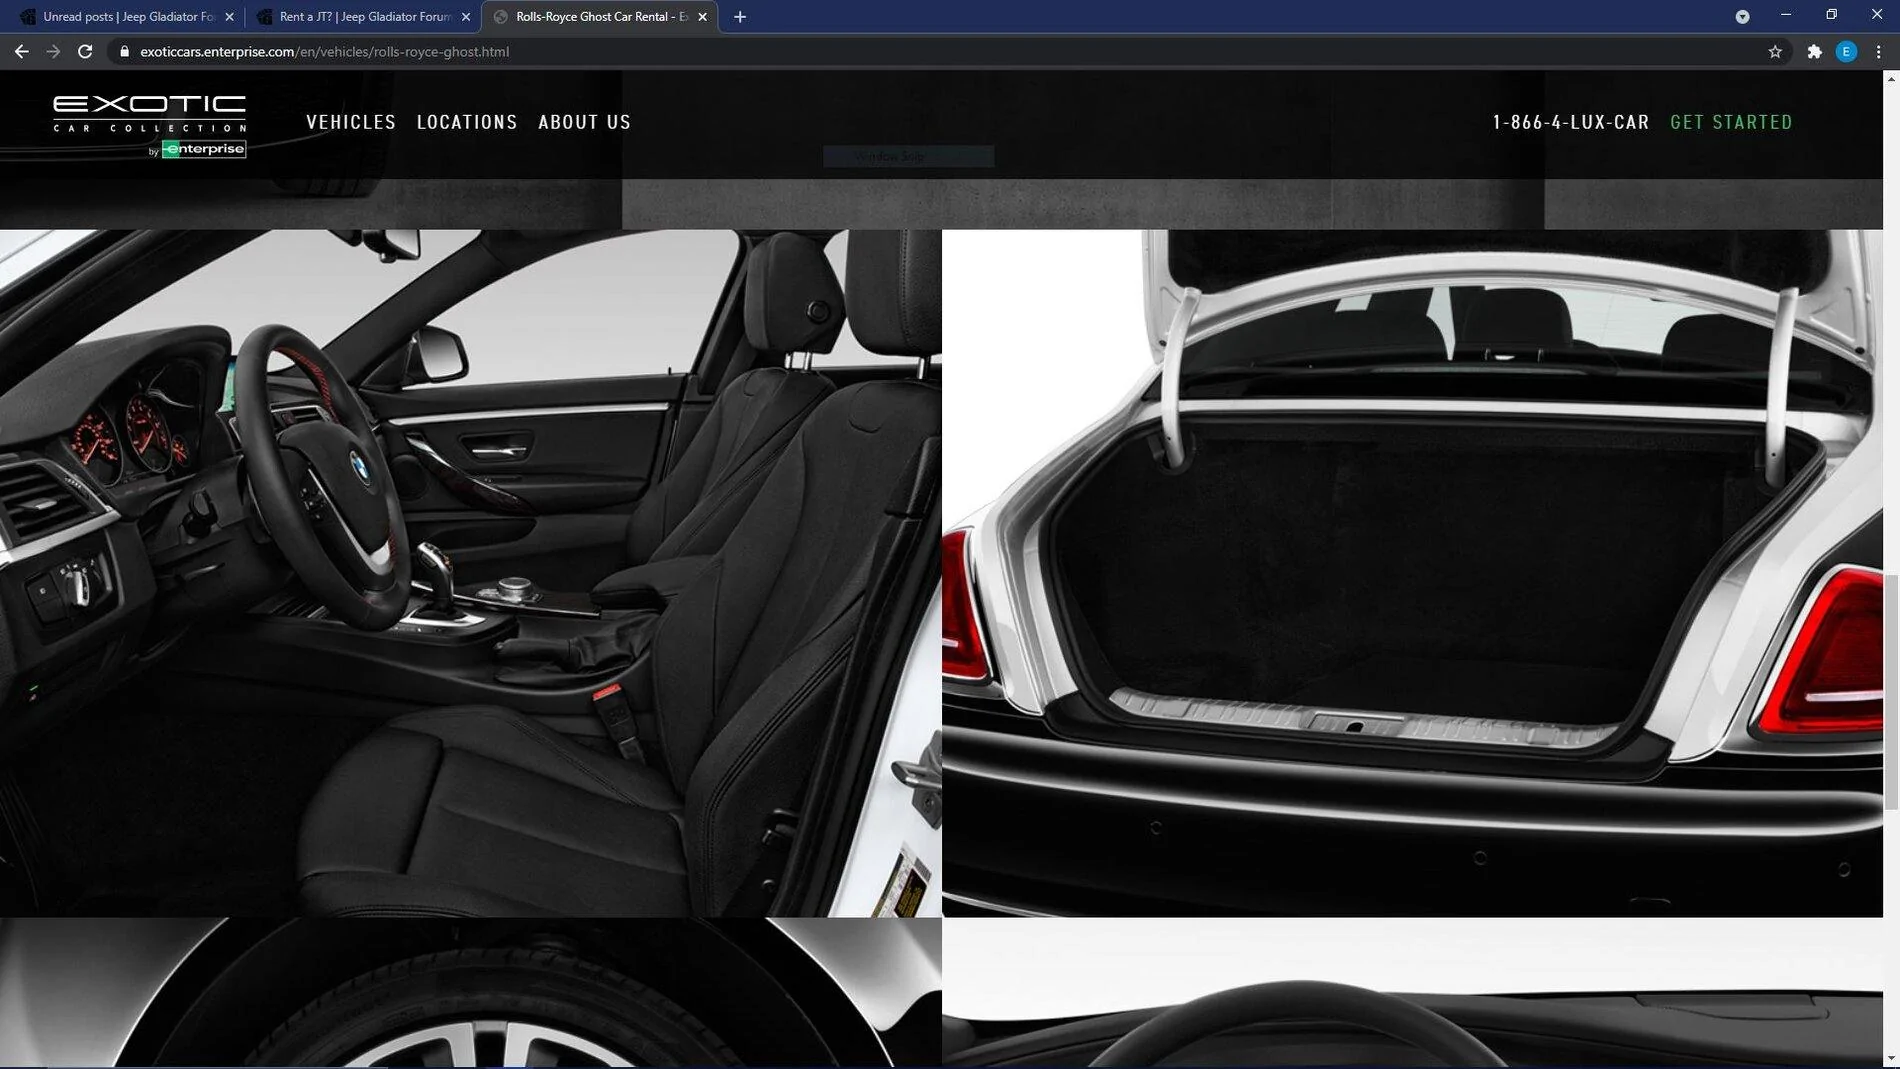Screen dimensions: 1900x1069
Task: Click the Get Started link
Action: 1731,122
